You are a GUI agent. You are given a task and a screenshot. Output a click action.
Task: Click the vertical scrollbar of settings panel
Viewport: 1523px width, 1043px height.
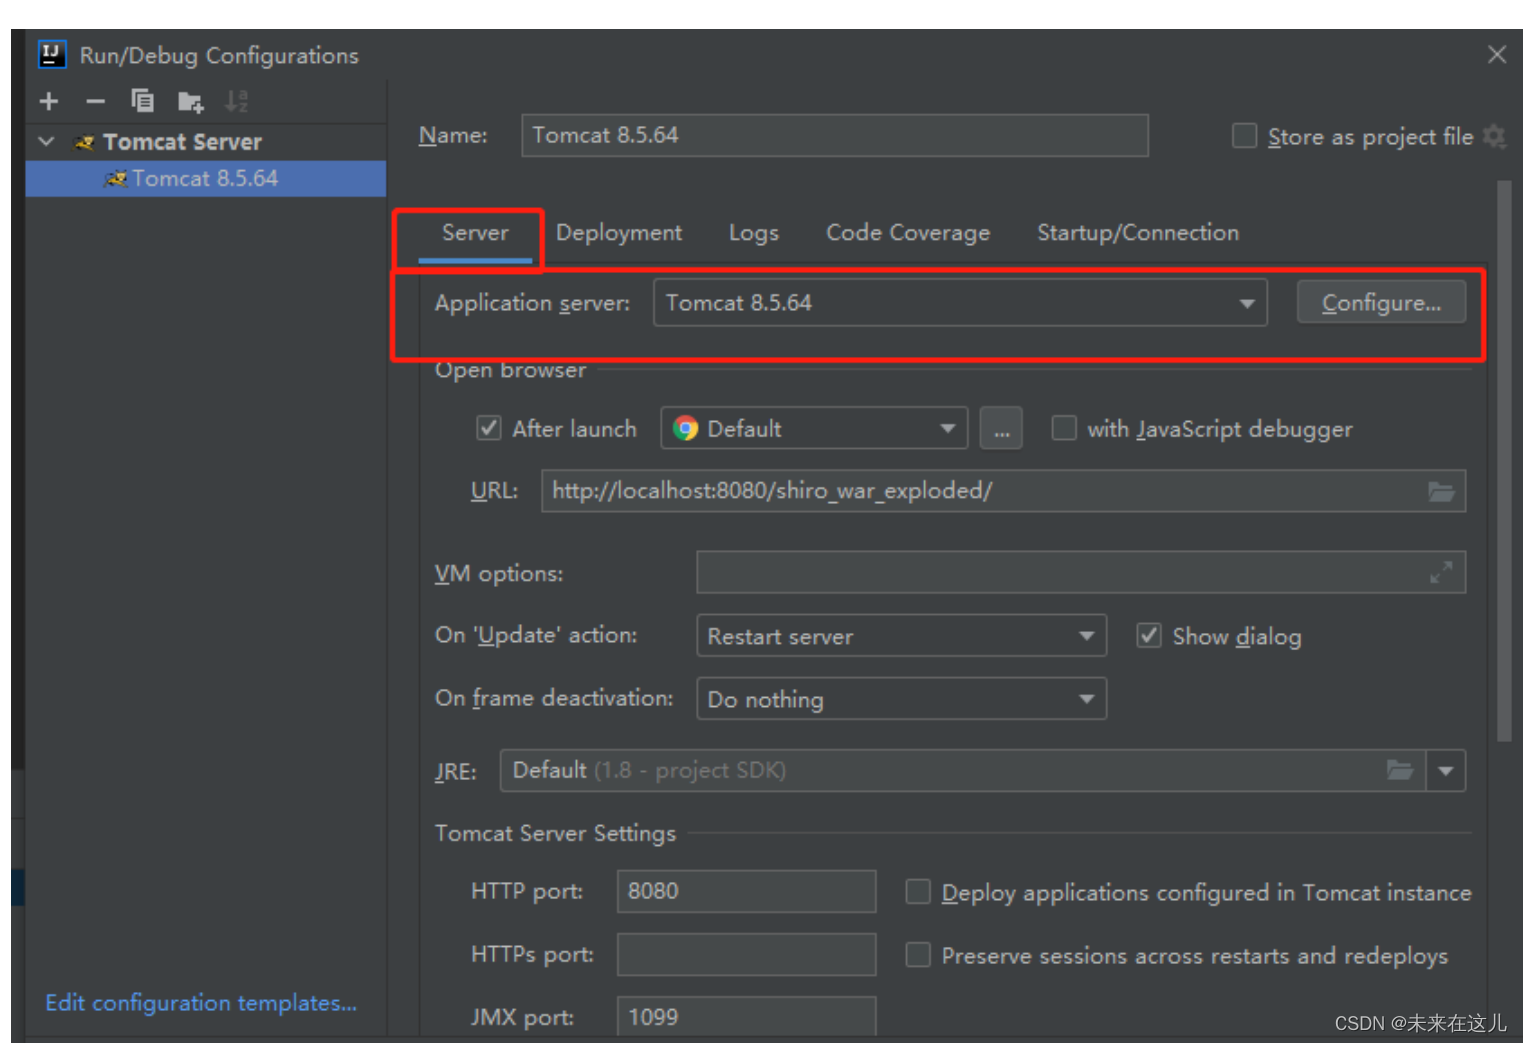click(x=1504, y=460)
